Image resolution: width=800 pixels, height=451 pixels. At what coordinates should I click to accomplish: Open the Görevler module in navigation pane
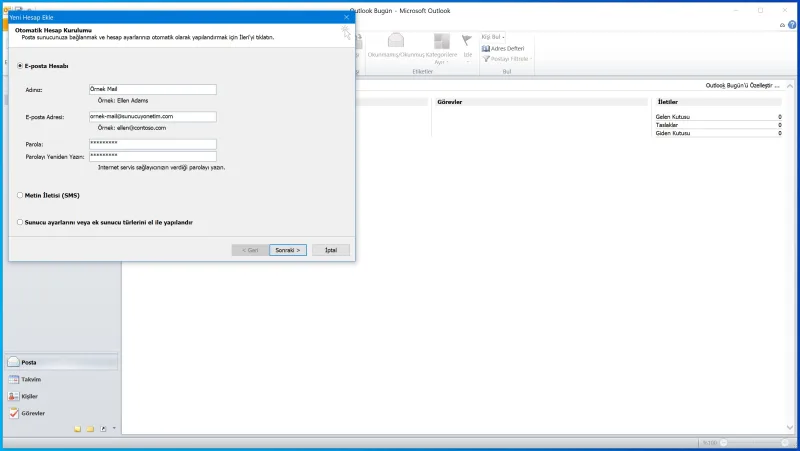[62, 413]
